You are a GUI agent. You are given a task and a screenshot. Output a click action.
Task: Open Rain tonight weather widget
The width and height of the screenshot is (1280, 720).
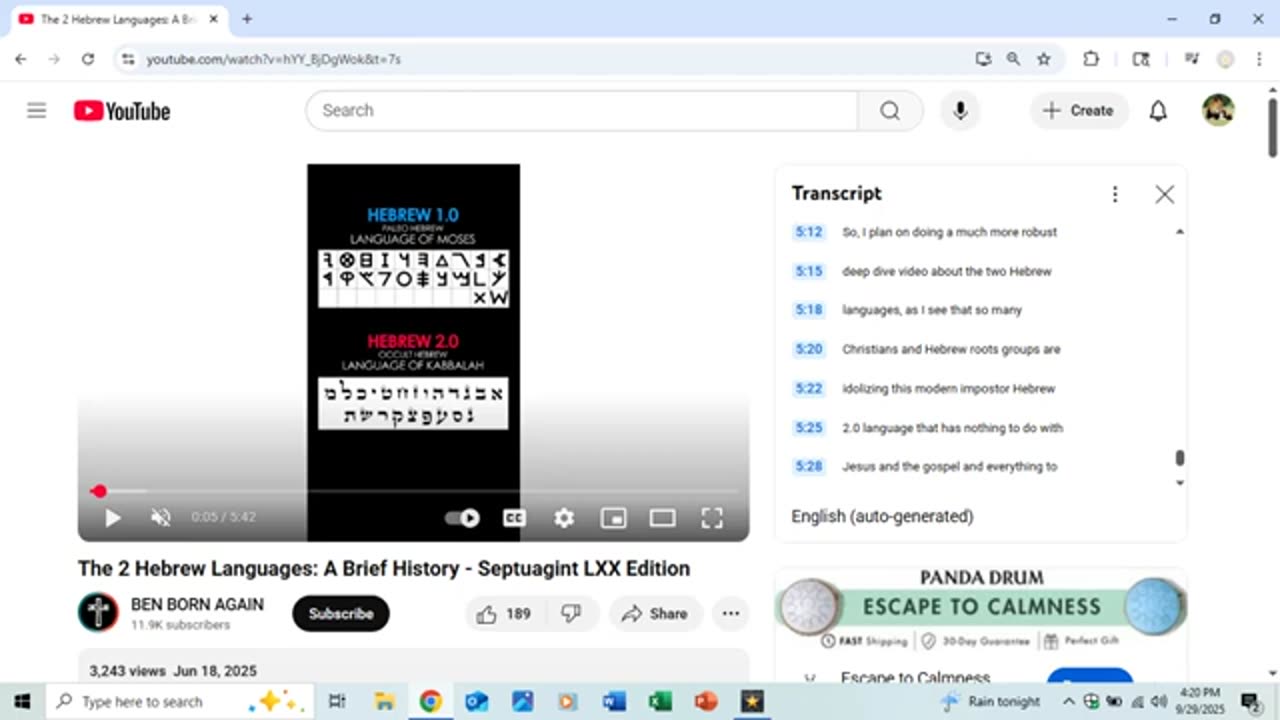(991, 701)
